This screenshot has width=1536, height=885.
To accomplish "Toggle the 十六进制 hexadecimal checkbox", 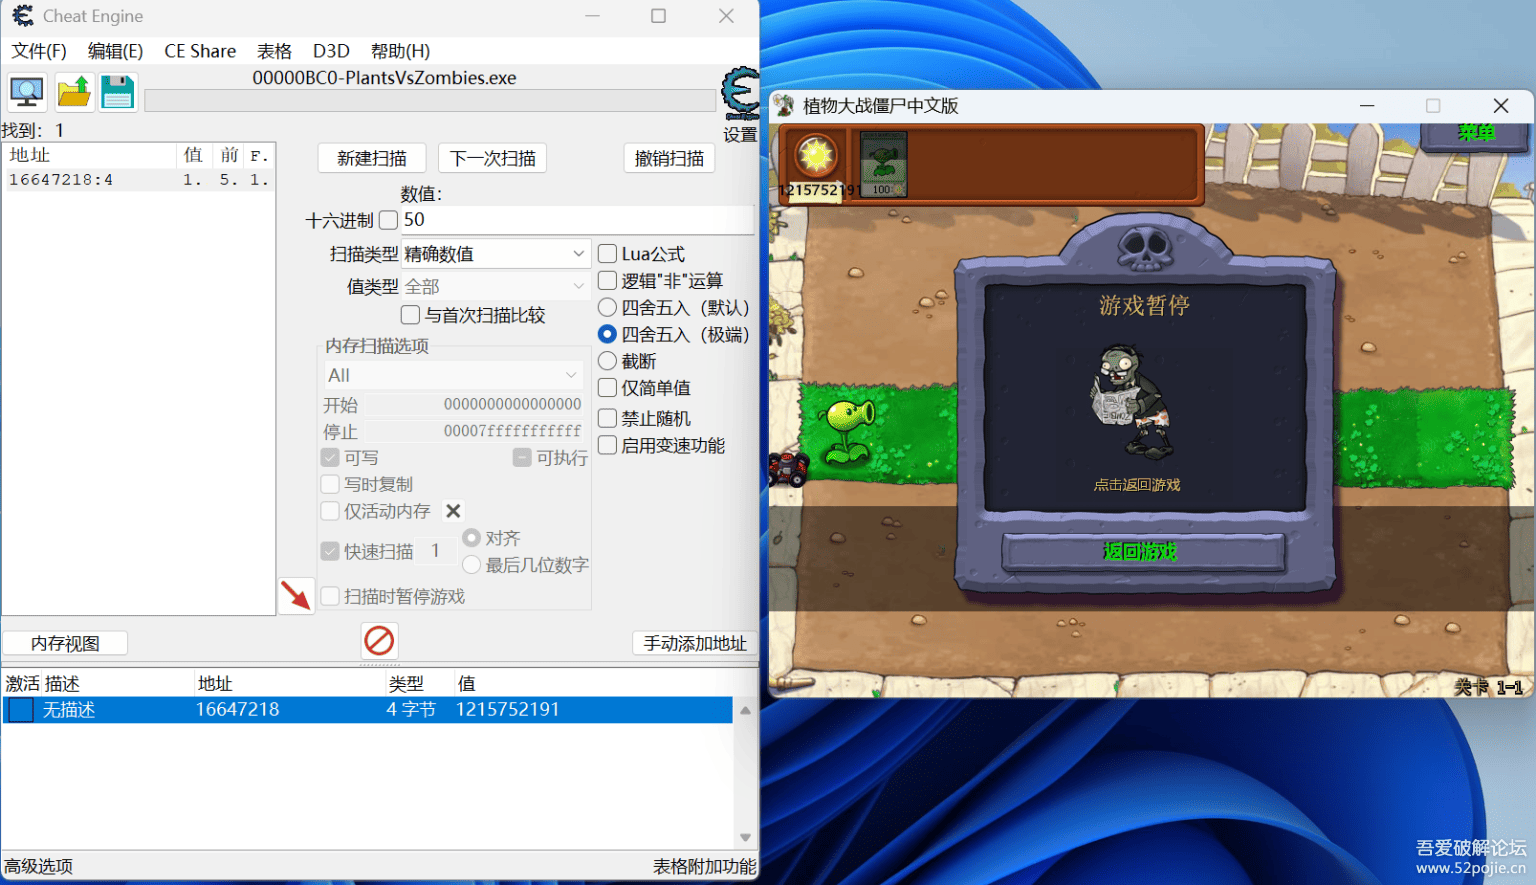I will pyautogui.click(x=389, y=220).
